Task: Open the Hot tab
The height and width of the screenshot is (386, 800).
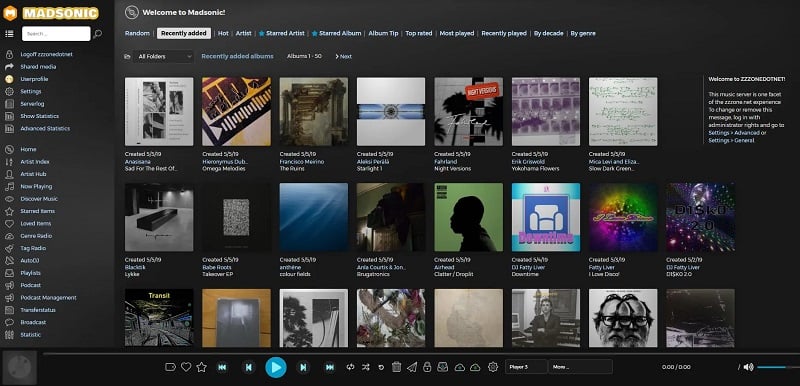Action: (223, 33)
